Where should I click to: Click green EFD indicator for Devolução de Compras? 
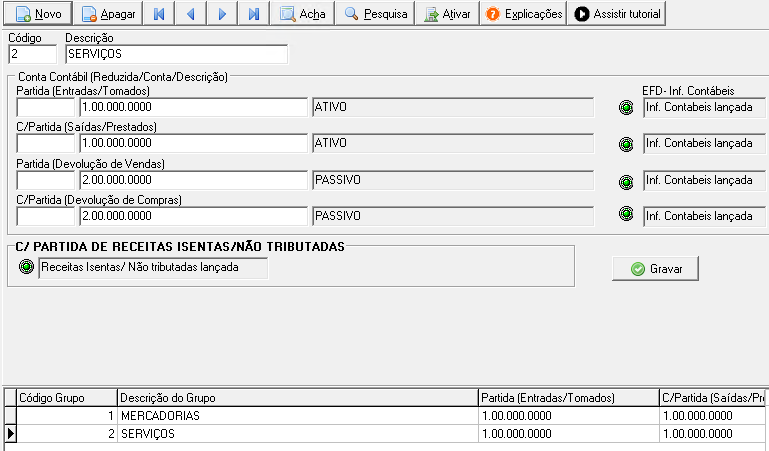626,213
